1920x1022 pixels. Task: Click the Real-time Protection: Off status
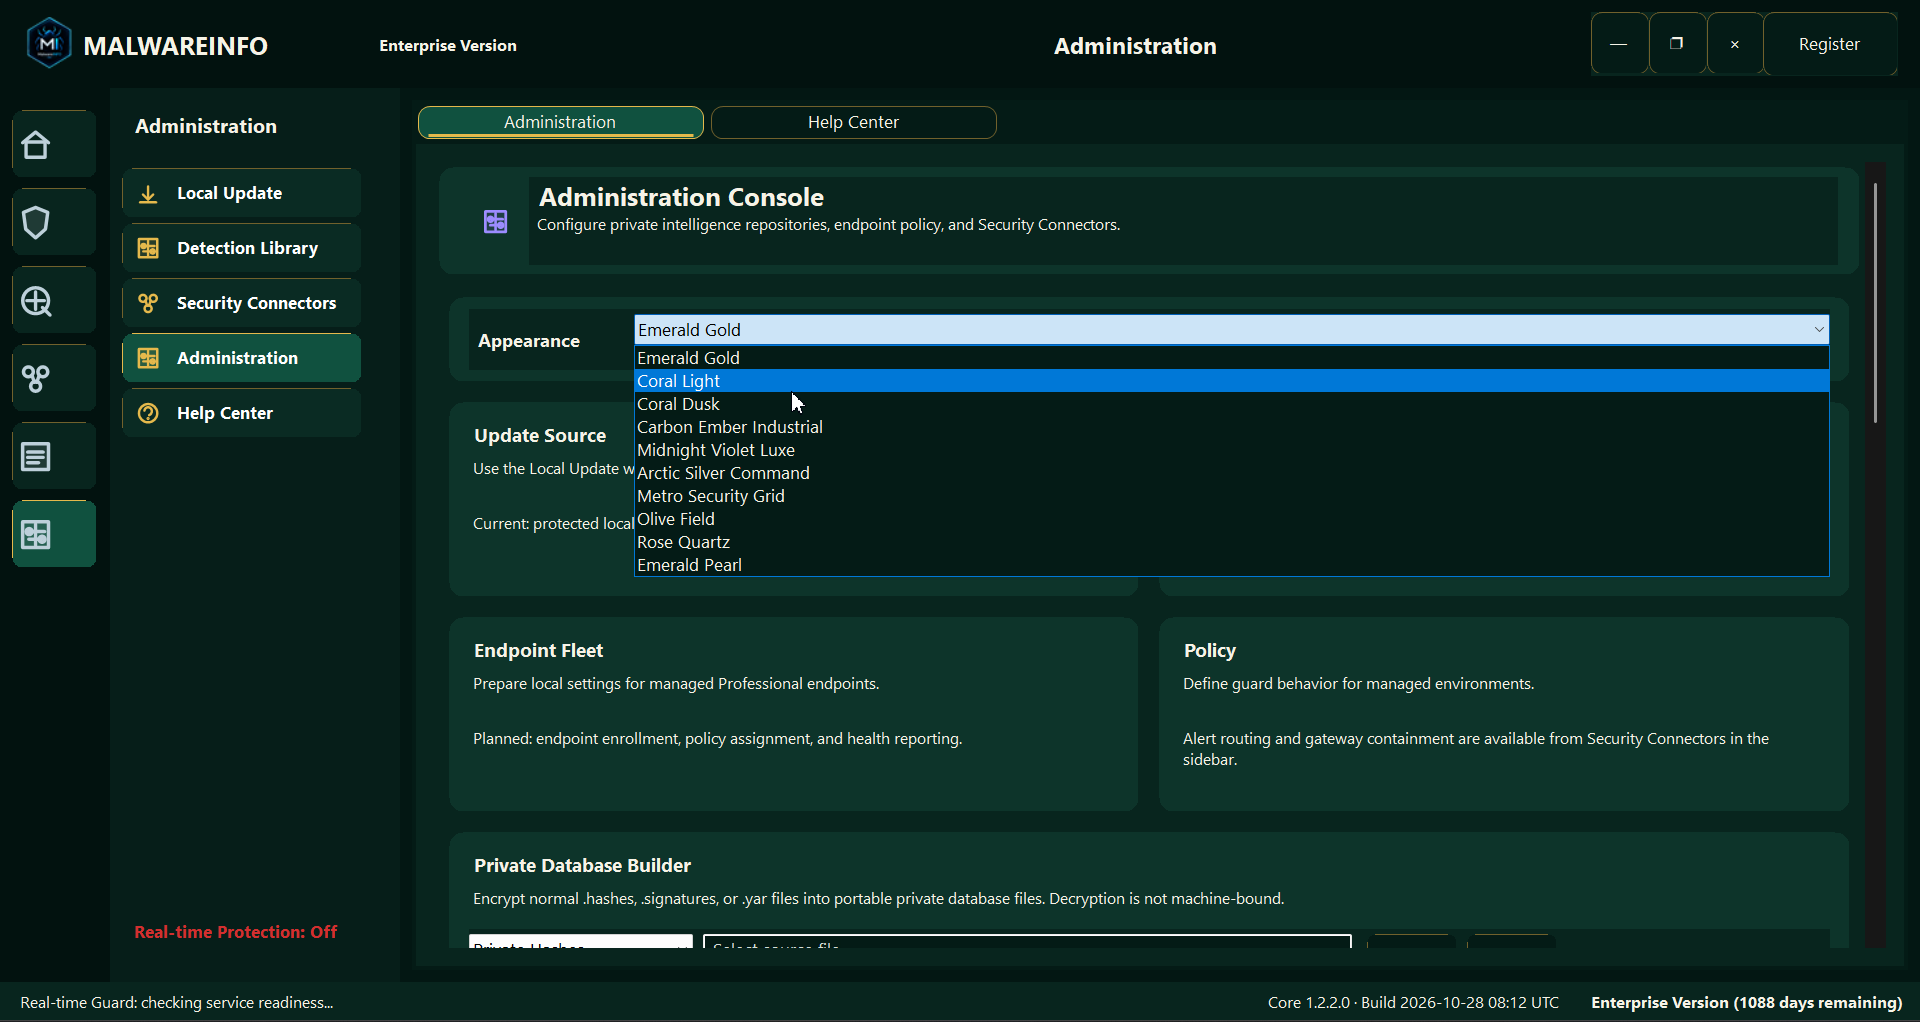point(236,932)
